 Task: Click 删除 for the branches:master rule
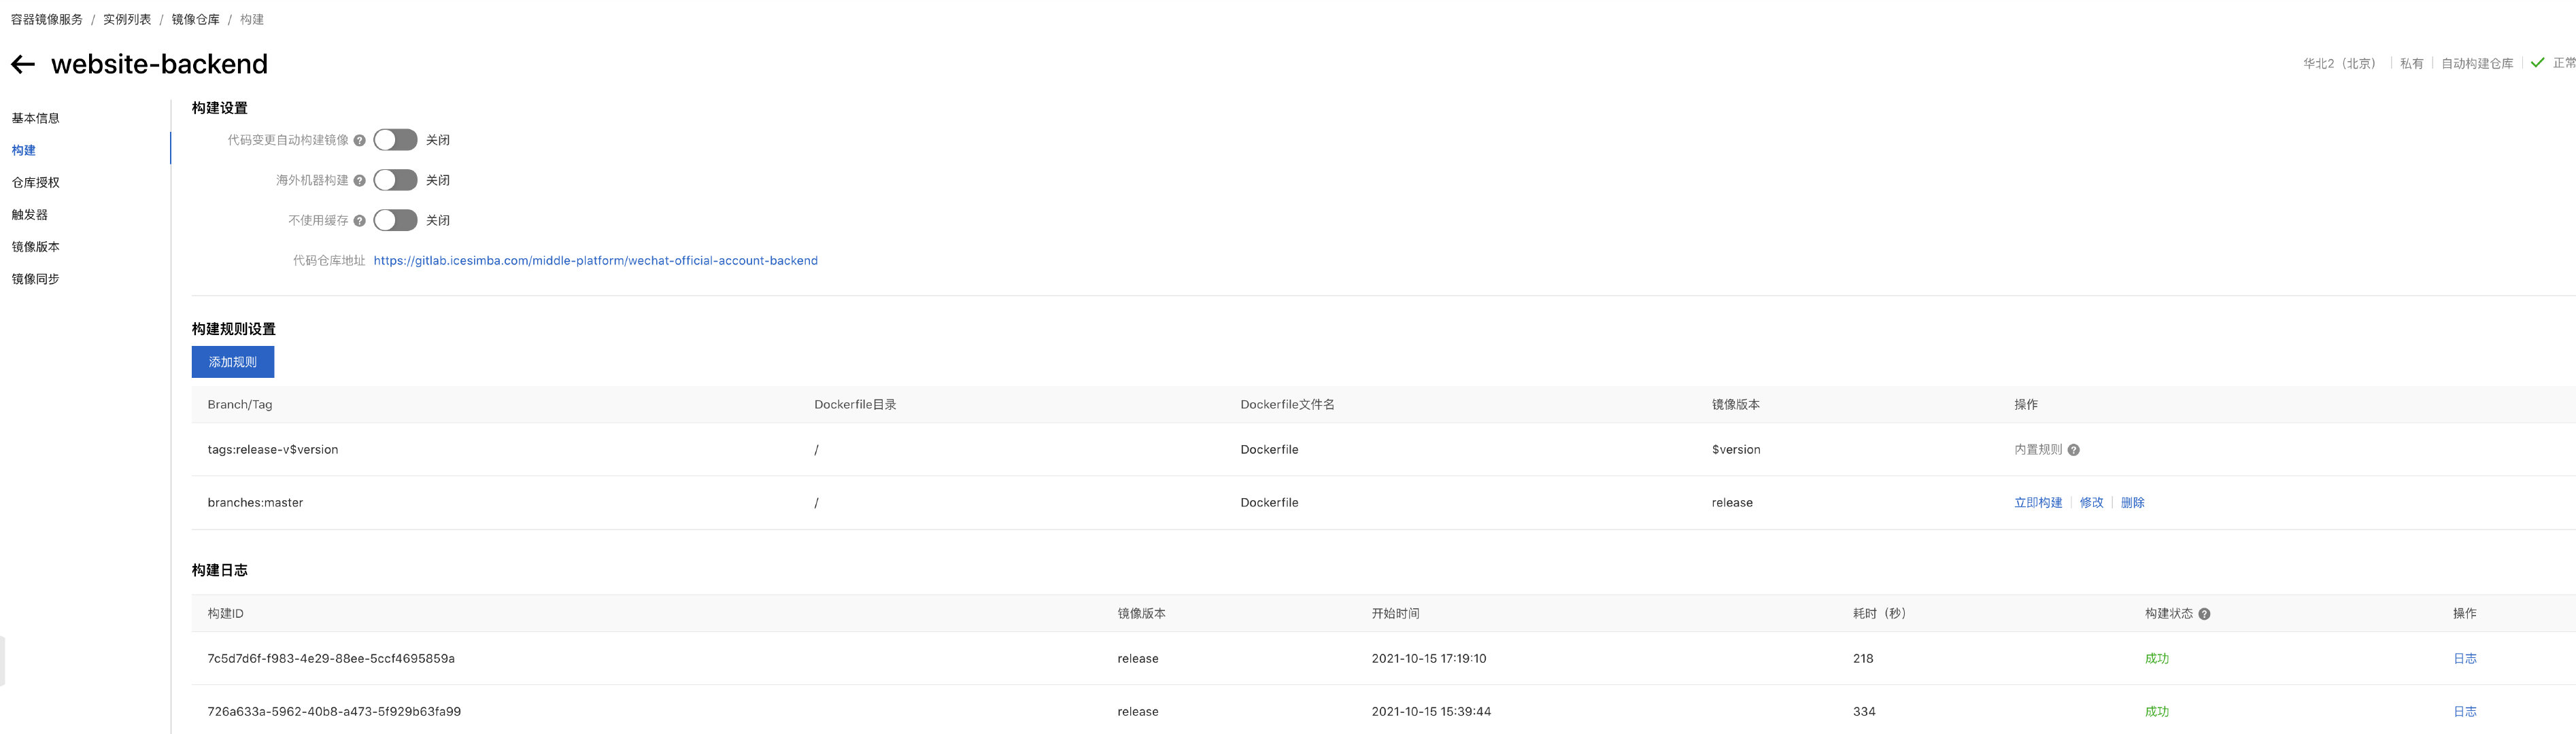coord(2132,503)
